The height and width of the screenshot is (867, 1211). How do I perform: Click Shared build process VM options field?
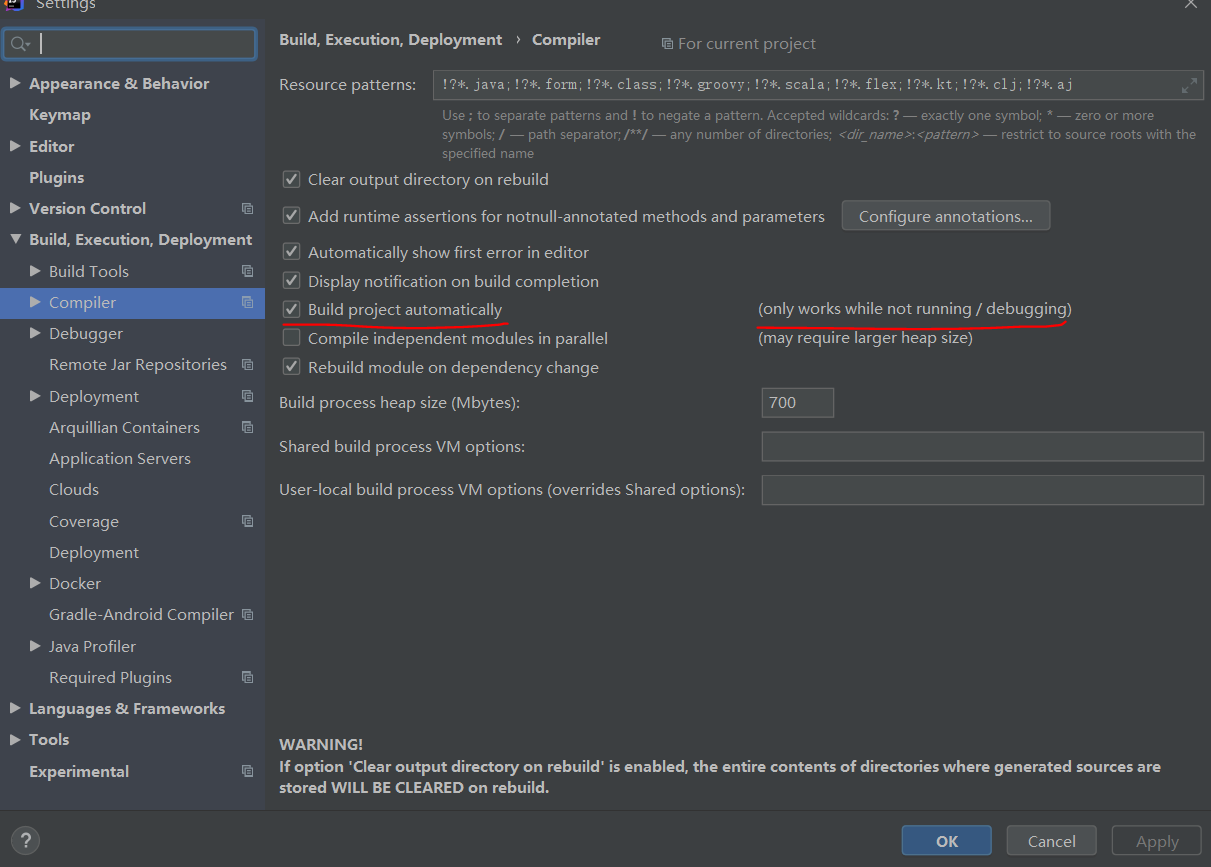[982, 447]
